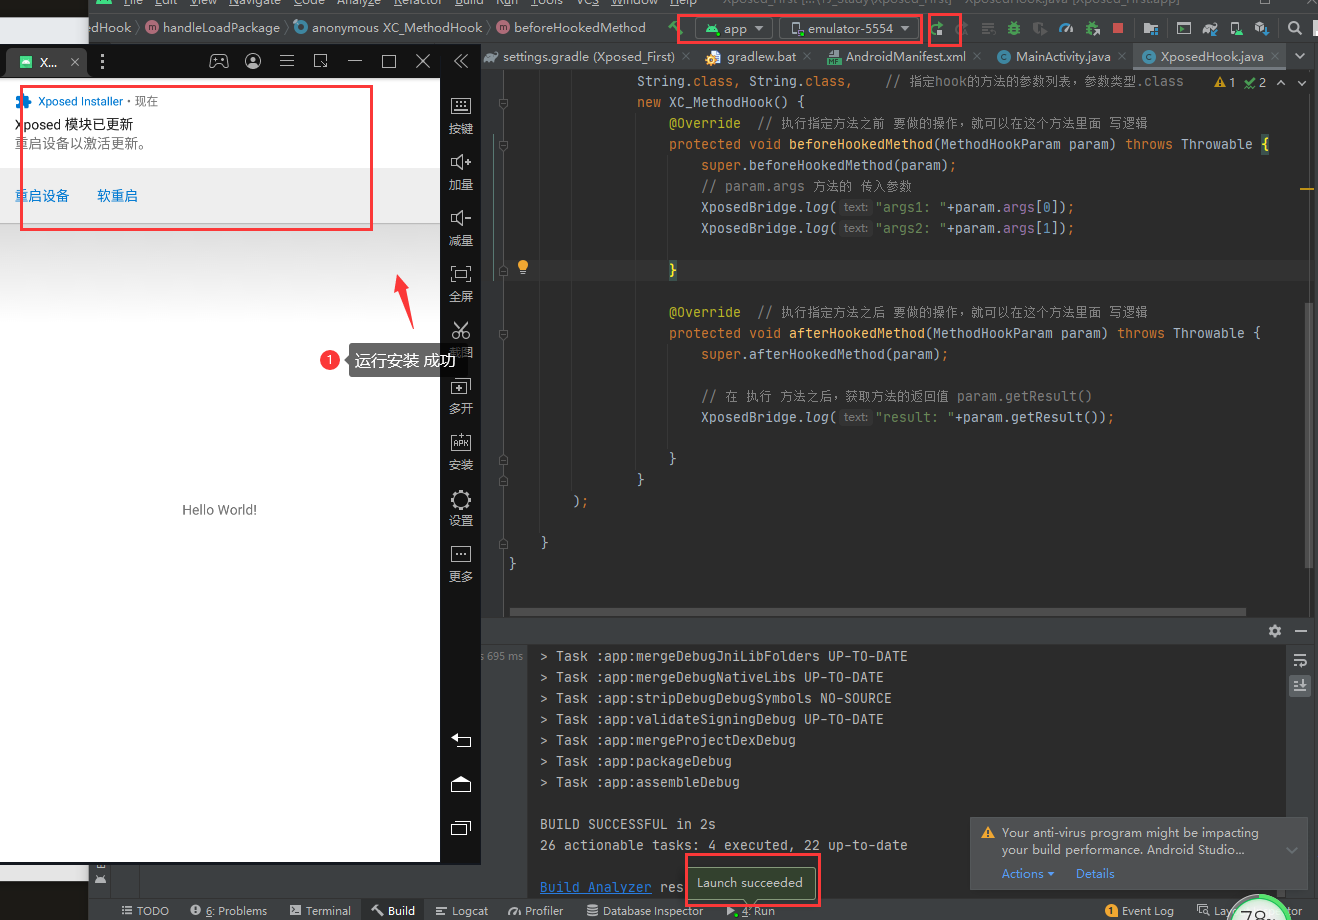Click the Run app (rerun) icon
The width and height of the screenshot is (1318, 920).
point(938,29)
